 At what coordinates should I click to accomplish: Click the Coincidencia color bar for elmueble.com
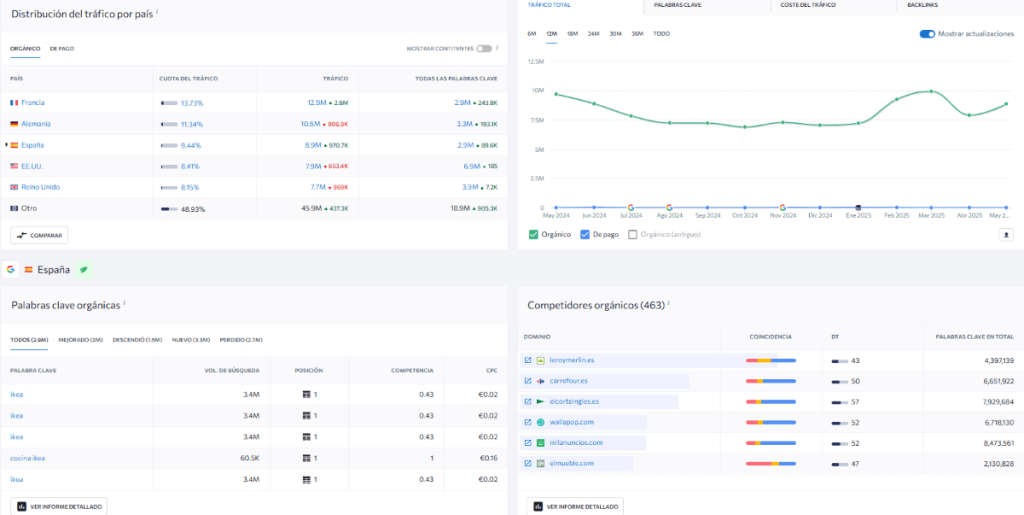[x=771, y=463]
